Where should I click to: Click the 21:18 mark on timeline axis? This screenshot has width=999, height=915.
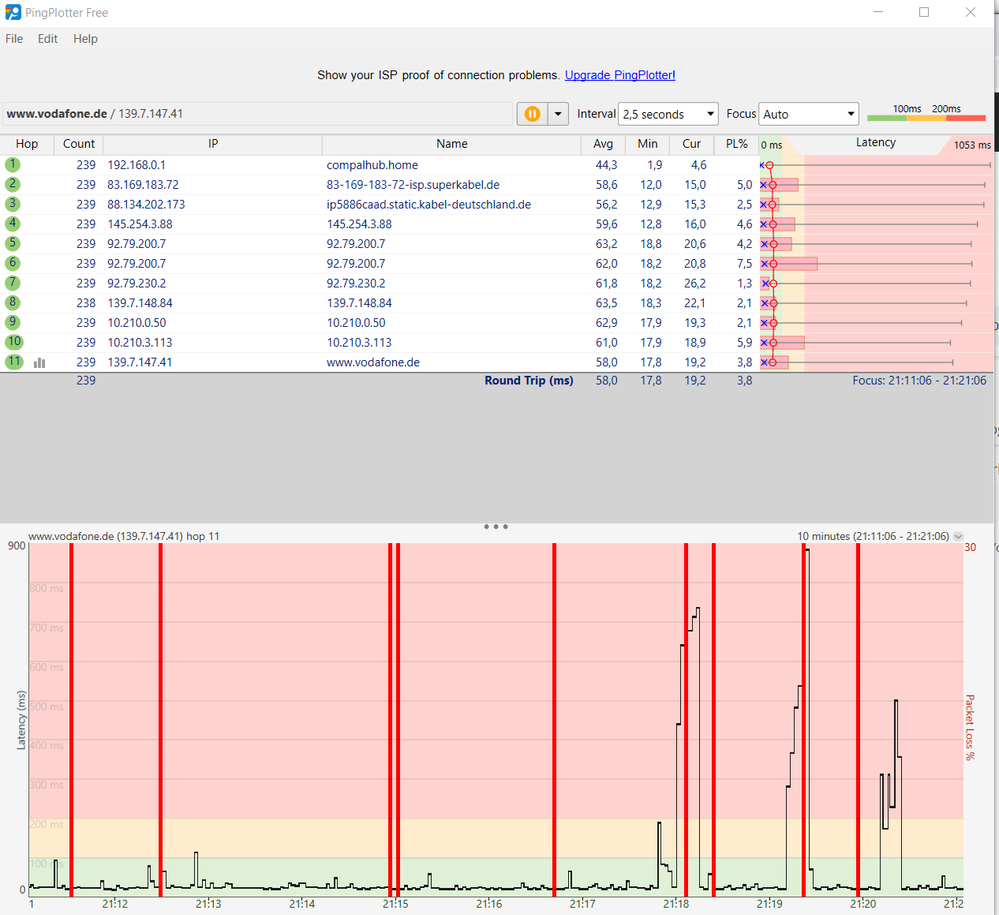[x=675, y=904]
